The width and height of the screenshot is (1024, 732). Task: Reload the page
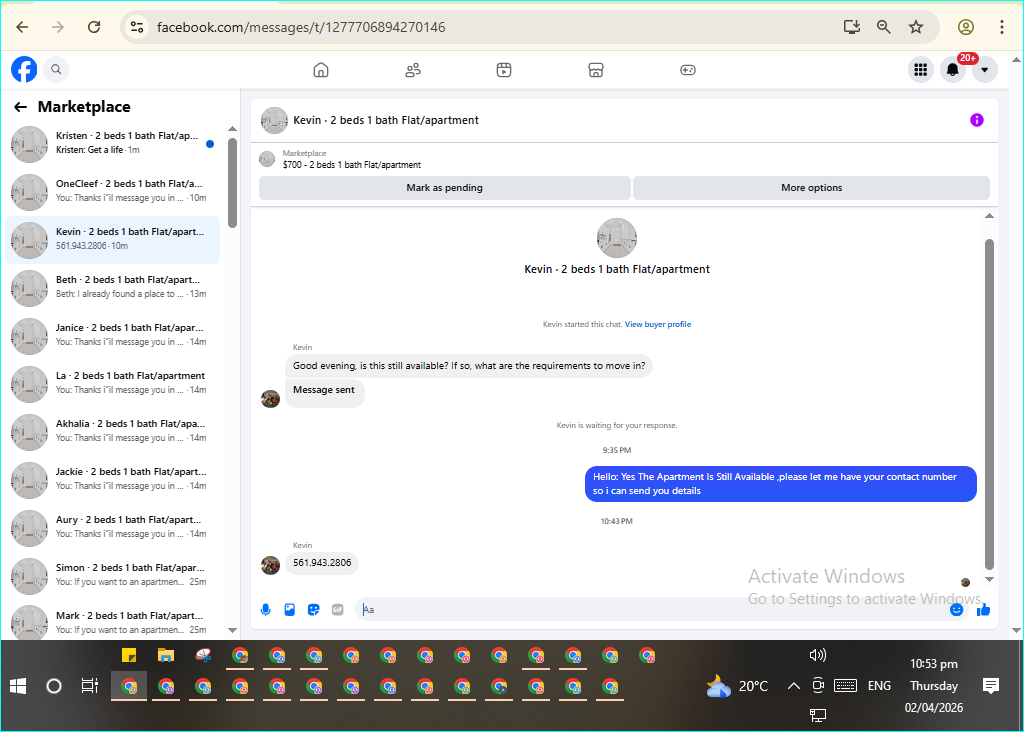coord(94,27)
